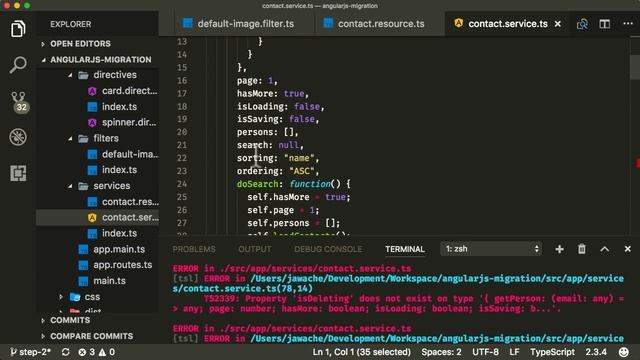Click the Ln 1, Col 1 cursor position
This screenshot has width=640, height=360.
point(362,352)
